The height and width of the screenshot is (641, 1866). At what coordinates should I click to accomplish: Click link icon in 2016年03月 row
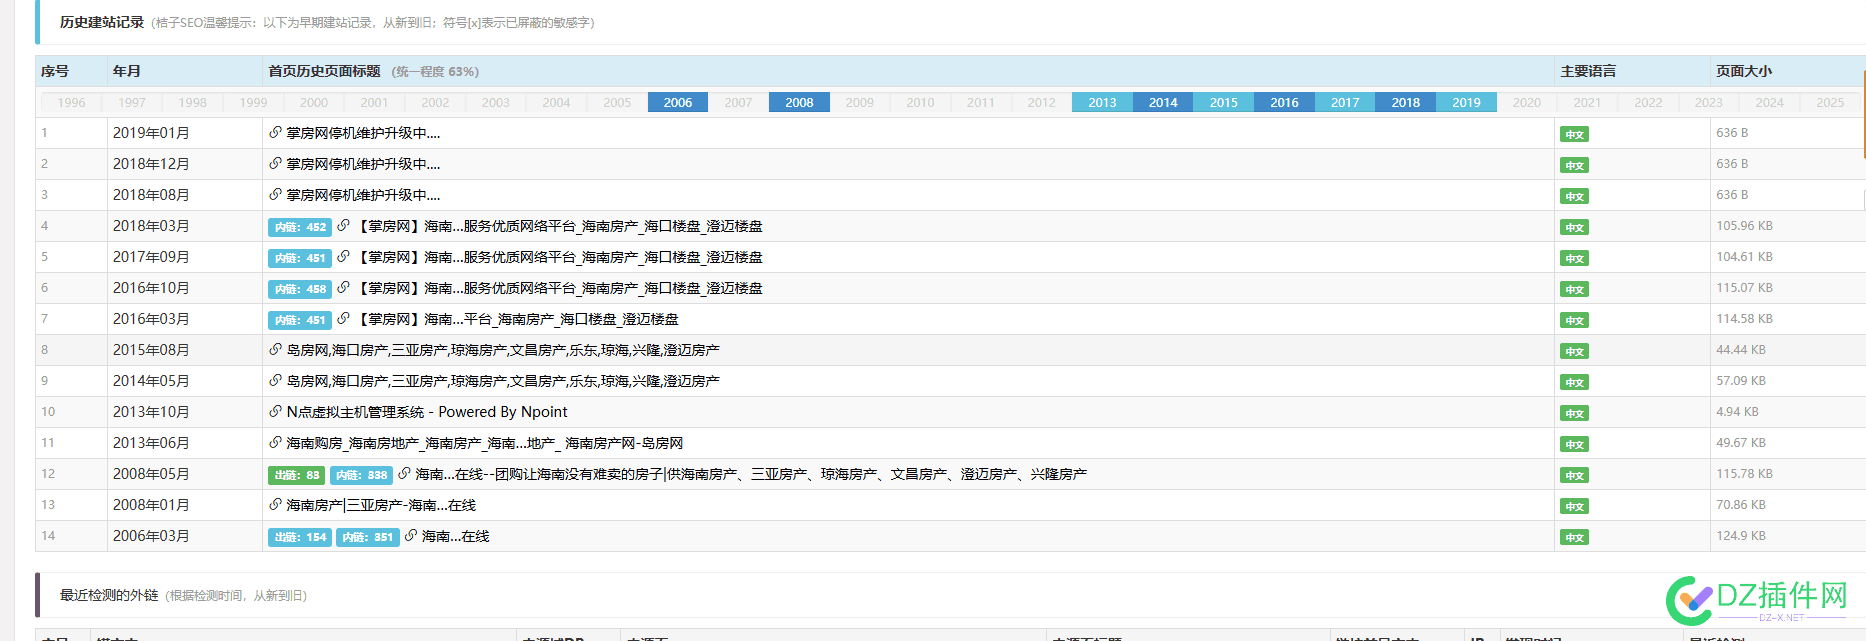pos(343,319)
